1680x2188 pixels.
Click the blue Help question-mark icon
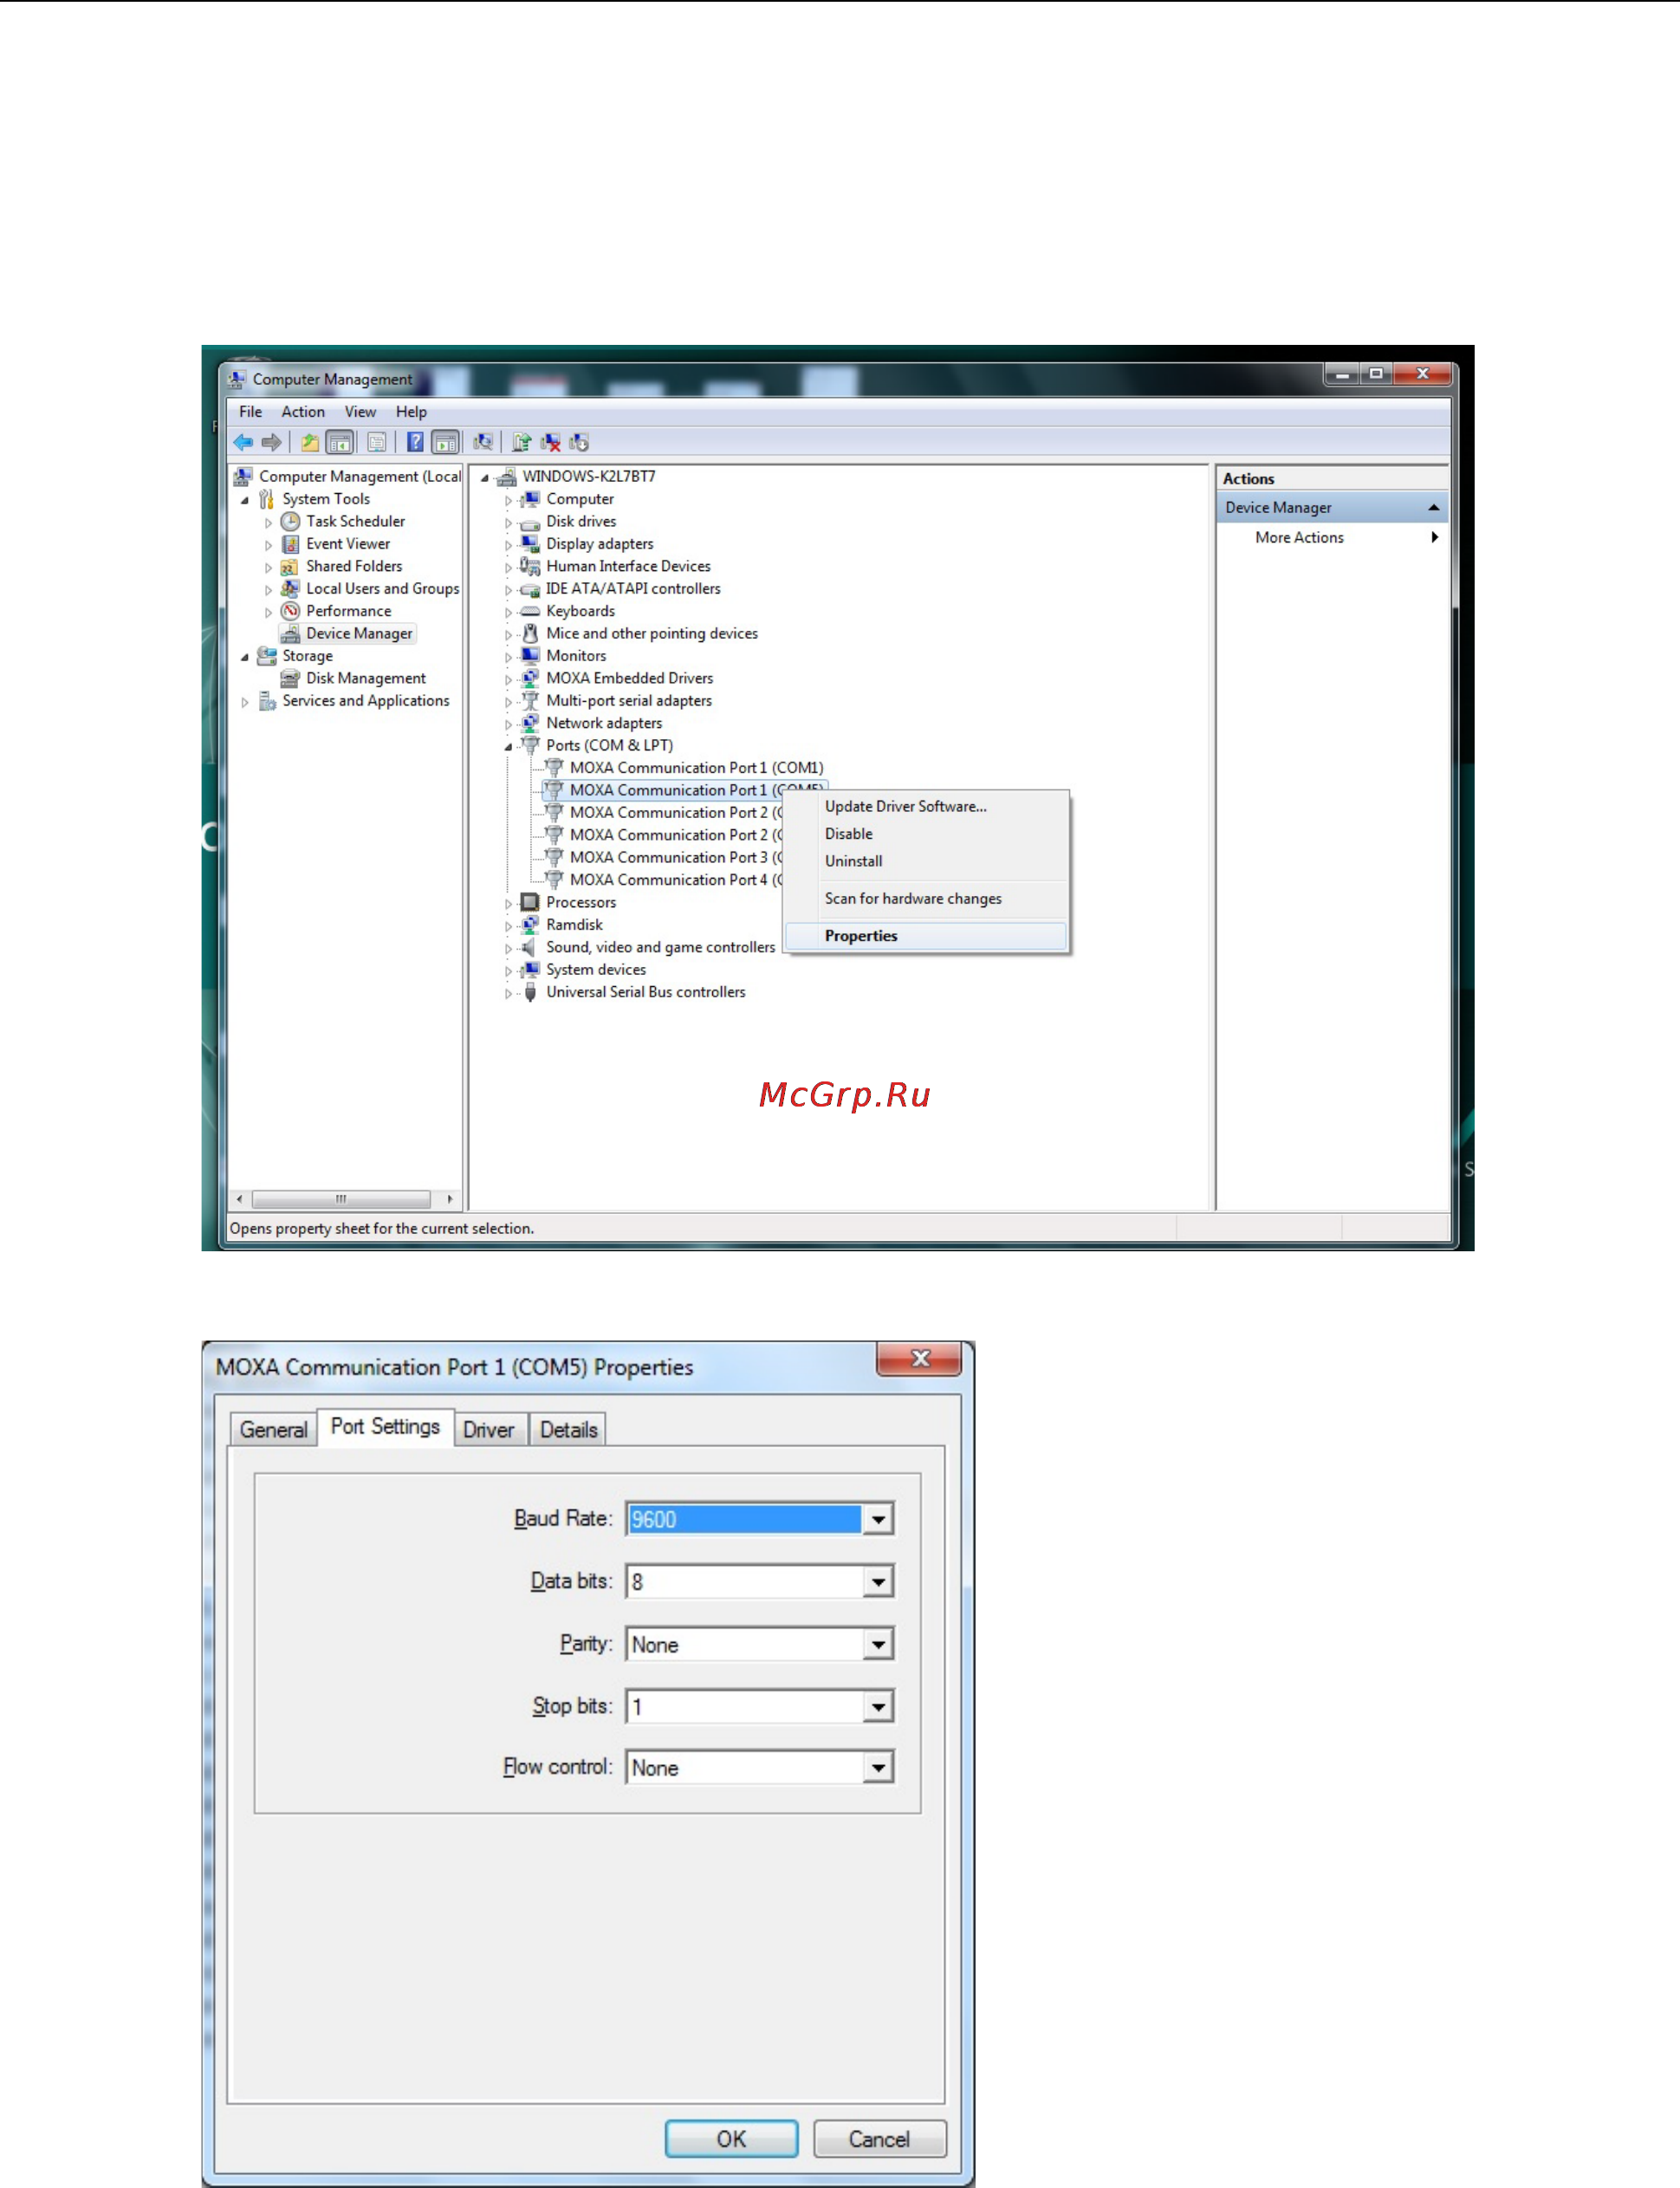415,442
